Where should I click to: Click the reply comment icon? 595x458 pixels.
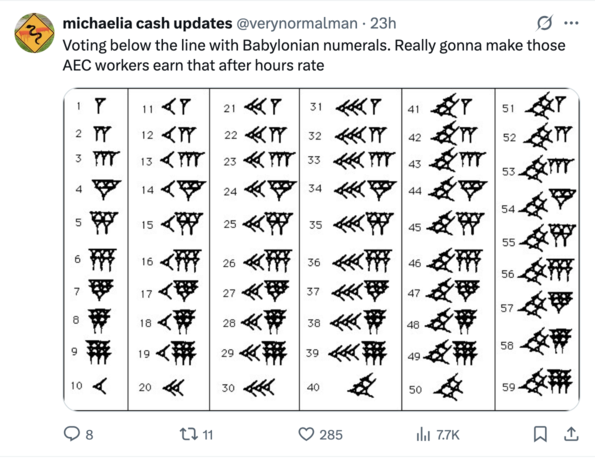coord(71,434)
